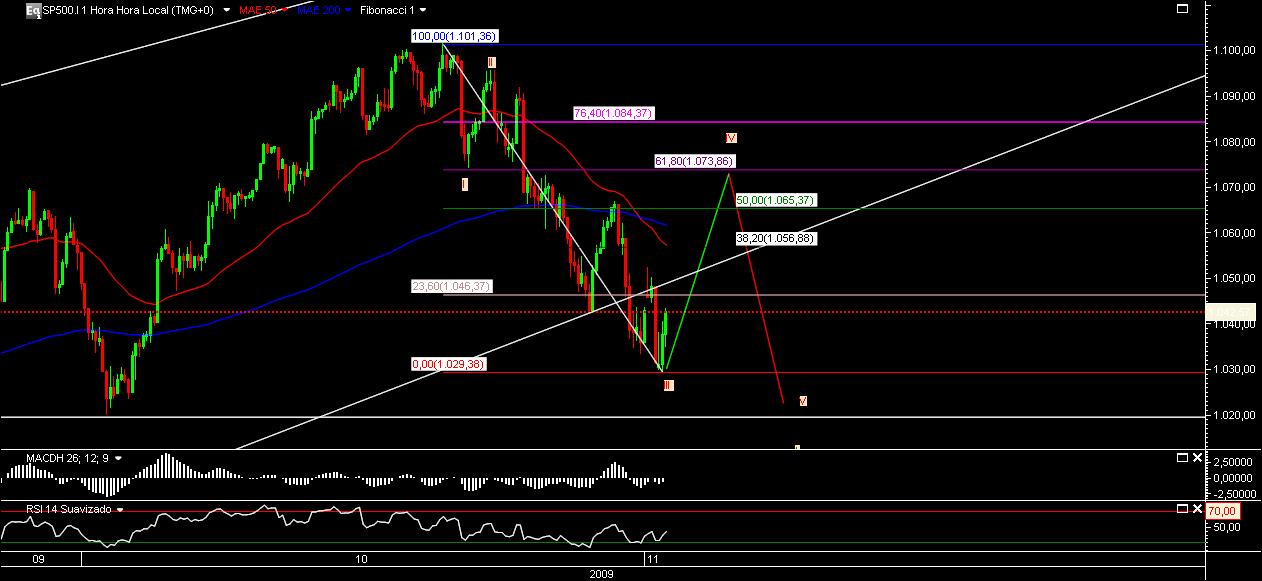This screenshot has height=581, width=1262.
Task: Open the Fibonacci 1 dropdown menu
Action: pyautogui.click(x=424, y=10)
